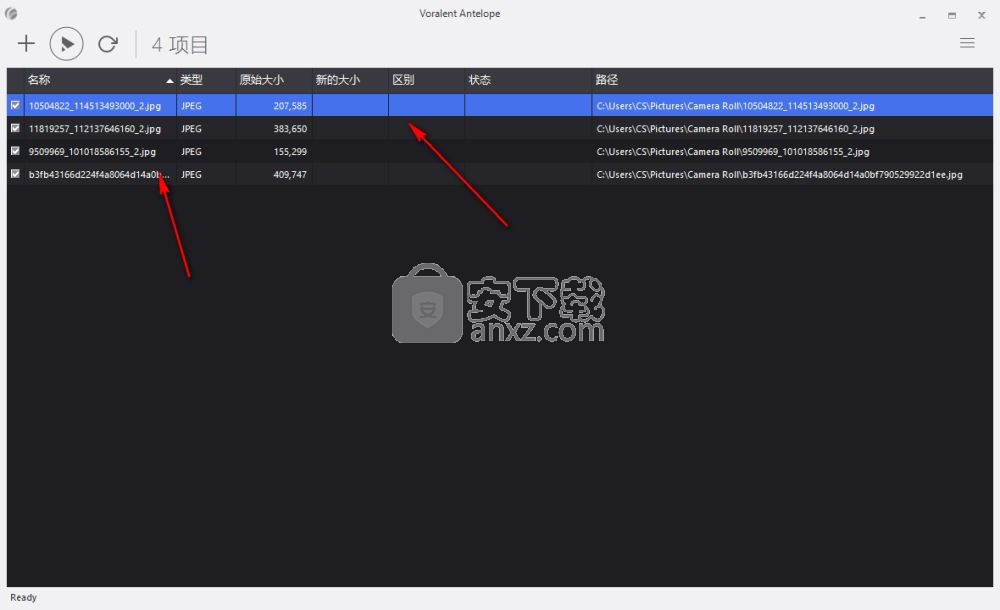Click JPEG type in the 11819257 row
This screenshot has width=1000, height=610.
tap(191, 129)
